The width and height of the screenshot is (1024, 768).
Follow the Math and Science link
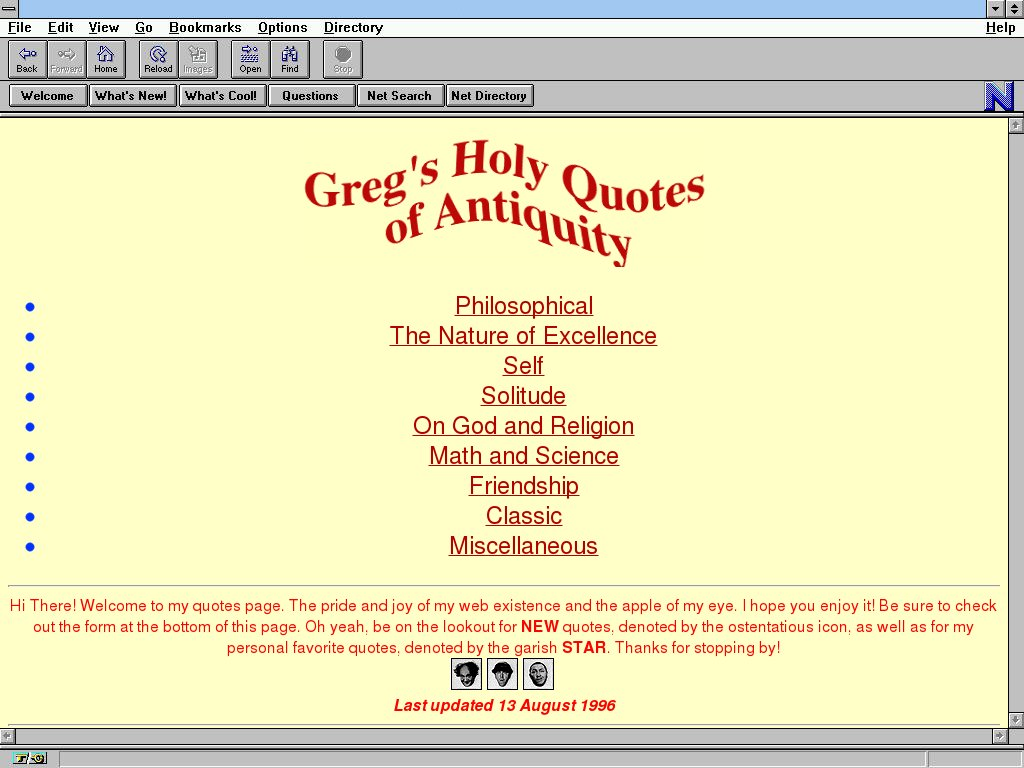[523, 456]
